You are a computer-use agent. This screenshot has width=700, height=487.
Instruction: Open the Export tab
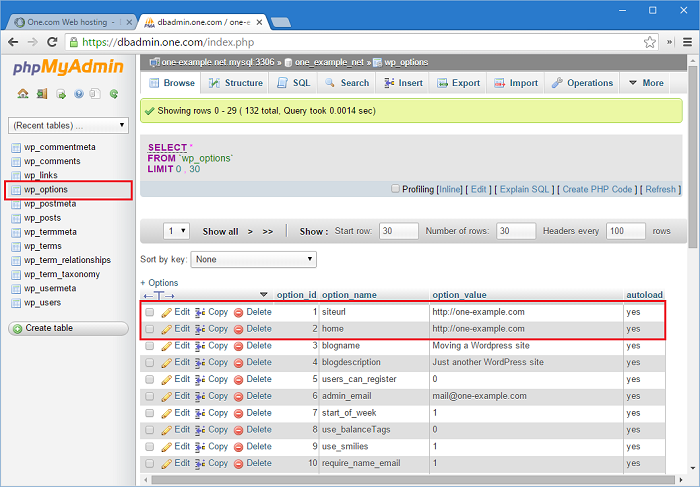click(x=458, y=83)
